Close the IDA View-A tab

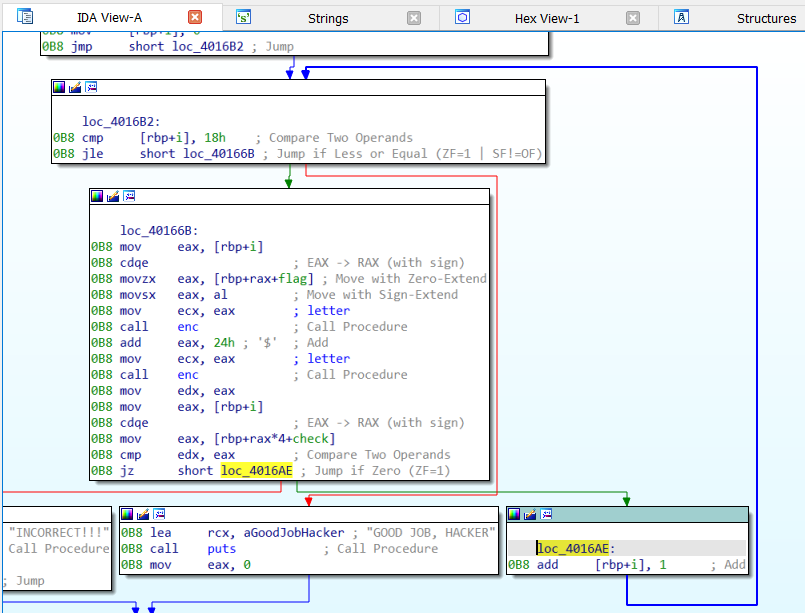[x=195, y=18]
